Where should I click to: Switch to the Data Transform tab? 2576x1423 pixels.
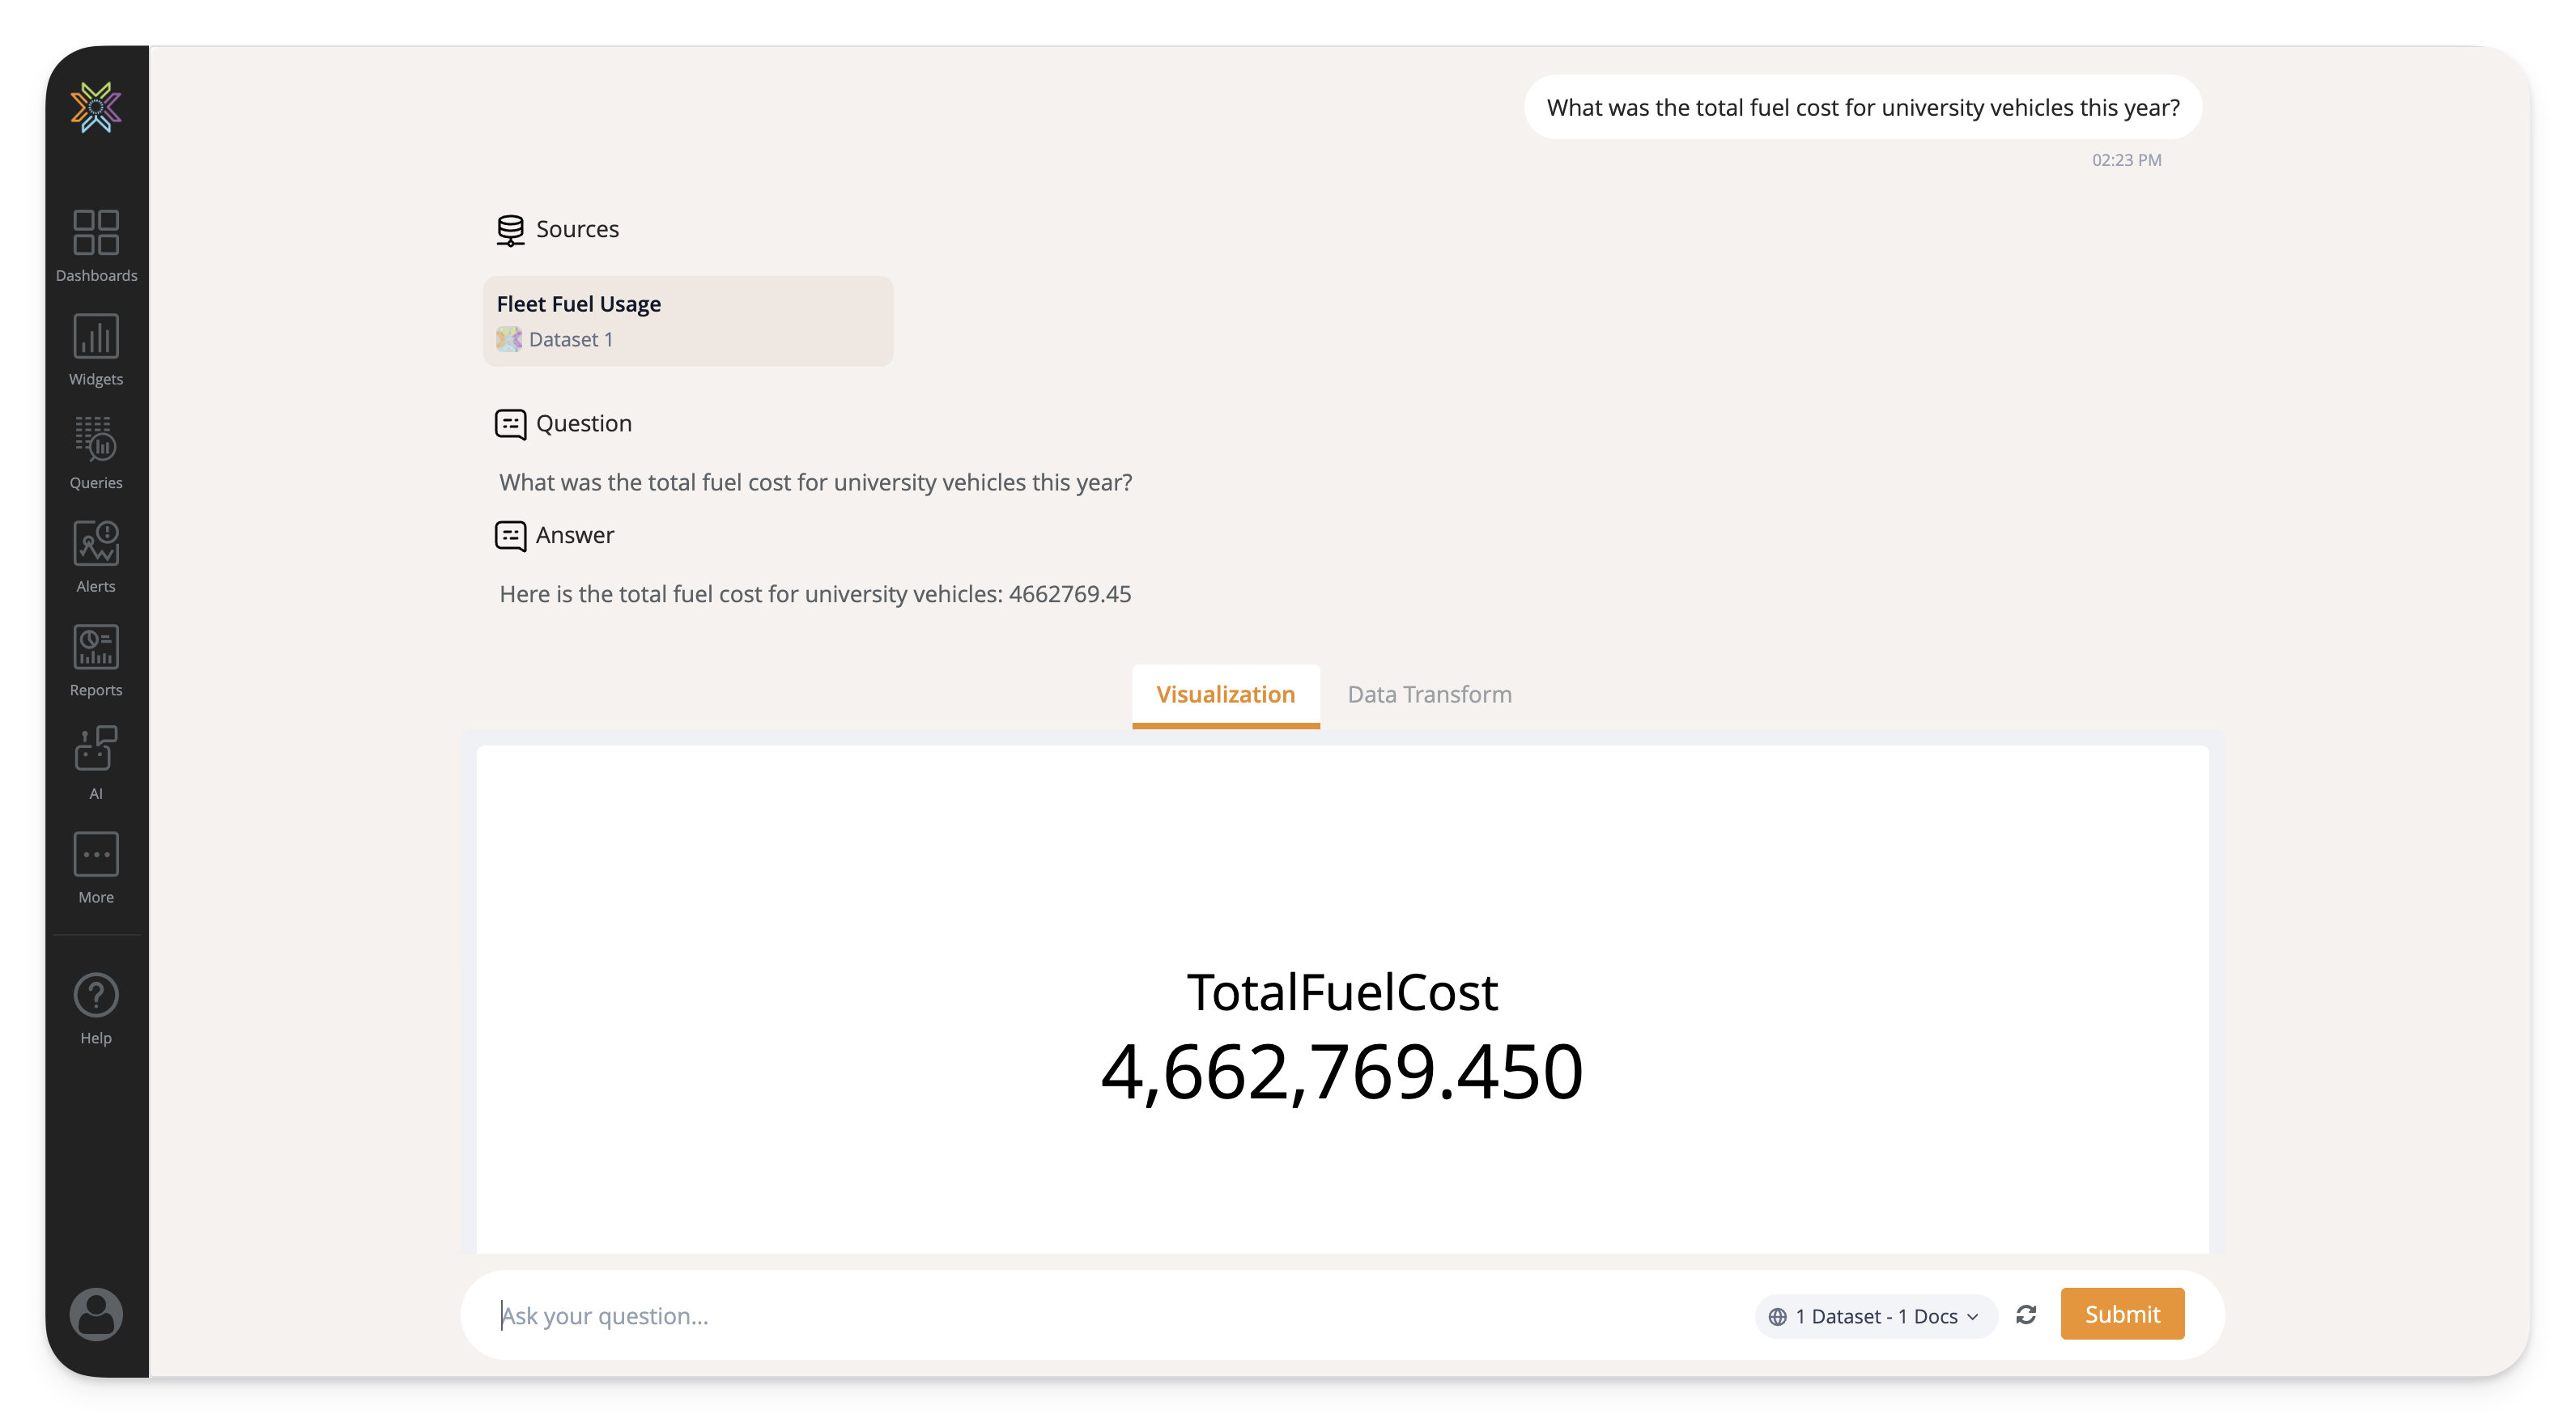(x=1429, y=694)
